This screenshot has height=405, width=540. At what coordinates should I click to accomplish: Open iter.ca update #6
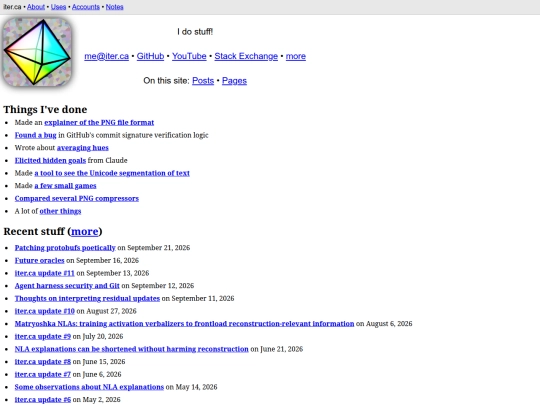pyautogui.click(x=43, y=400)
